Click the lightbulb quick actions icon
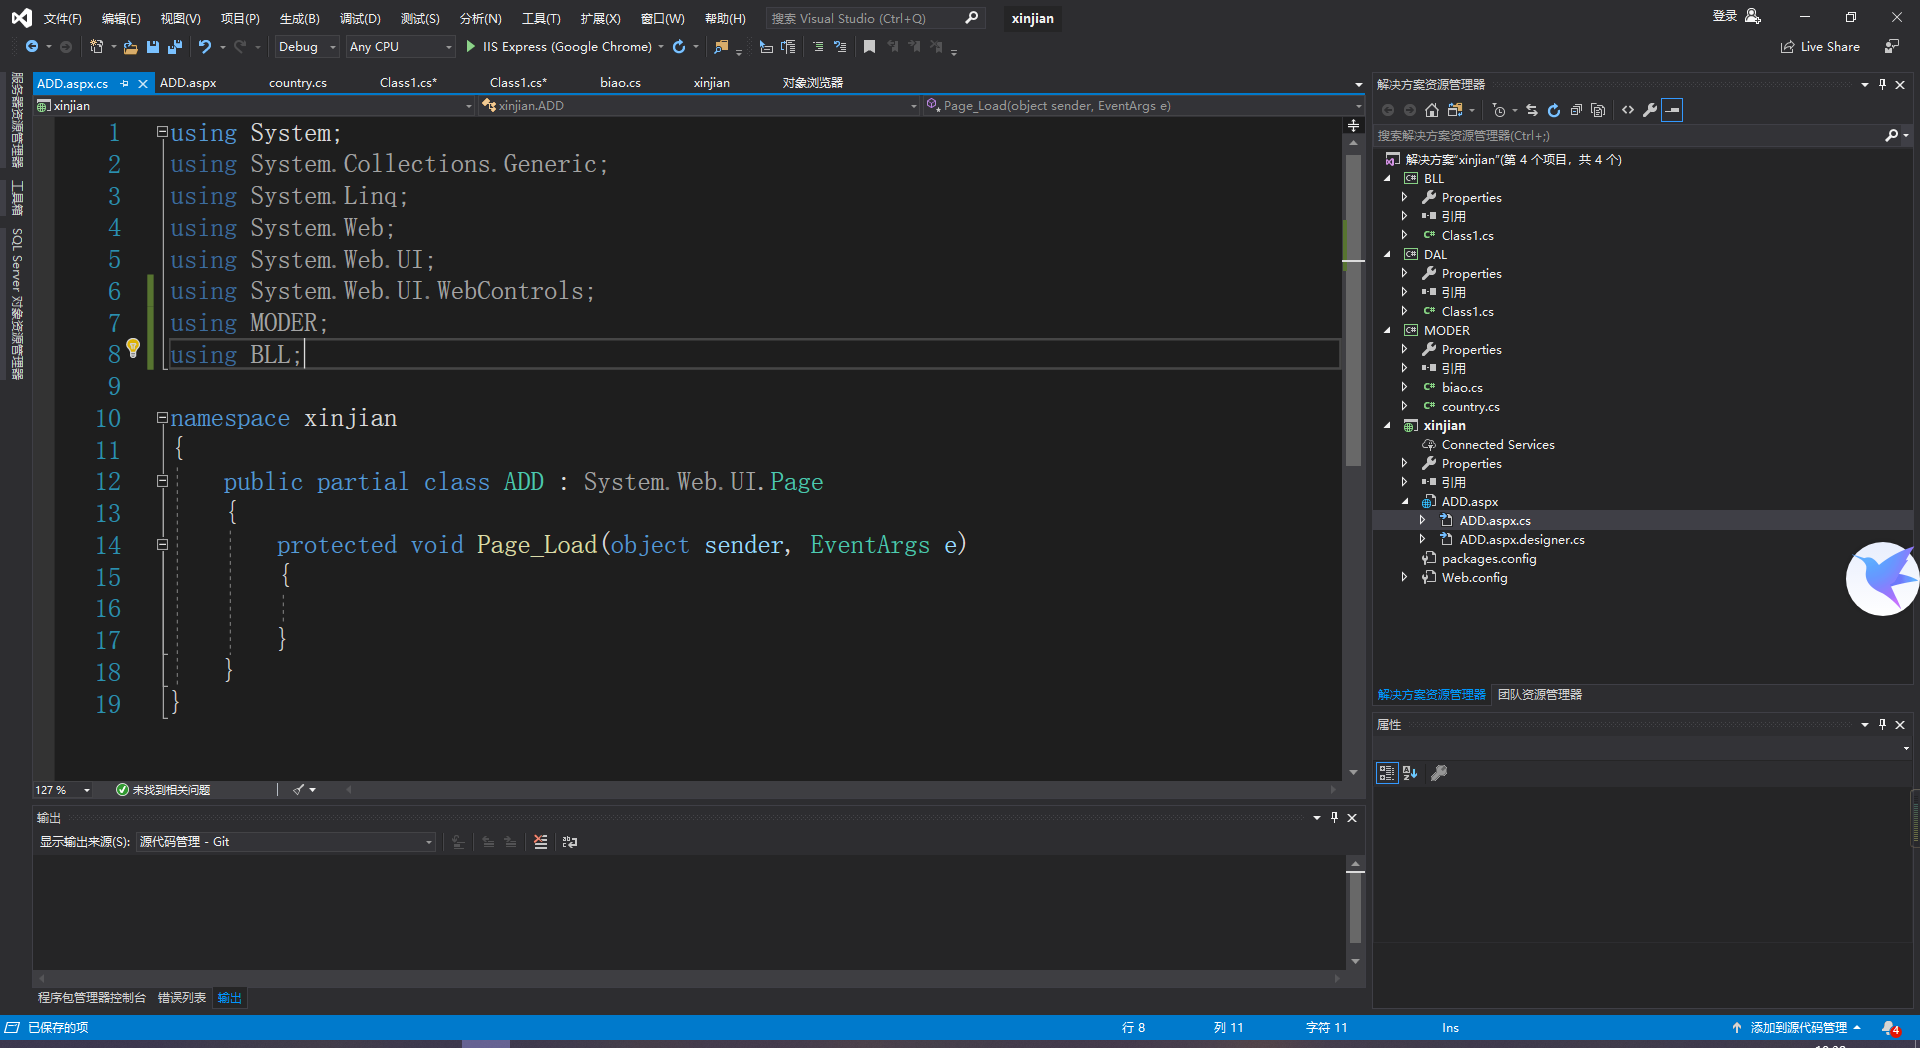The height and width of the screenshot is (1048, 1920). (133, 348)
